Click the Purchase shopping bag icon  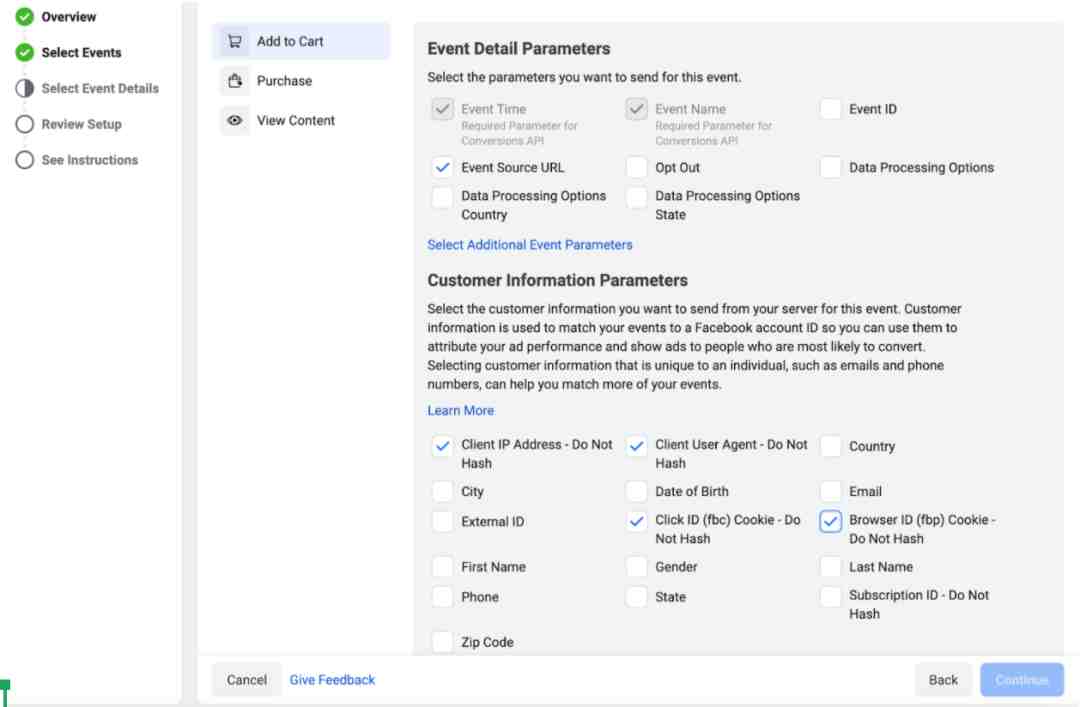234,81
